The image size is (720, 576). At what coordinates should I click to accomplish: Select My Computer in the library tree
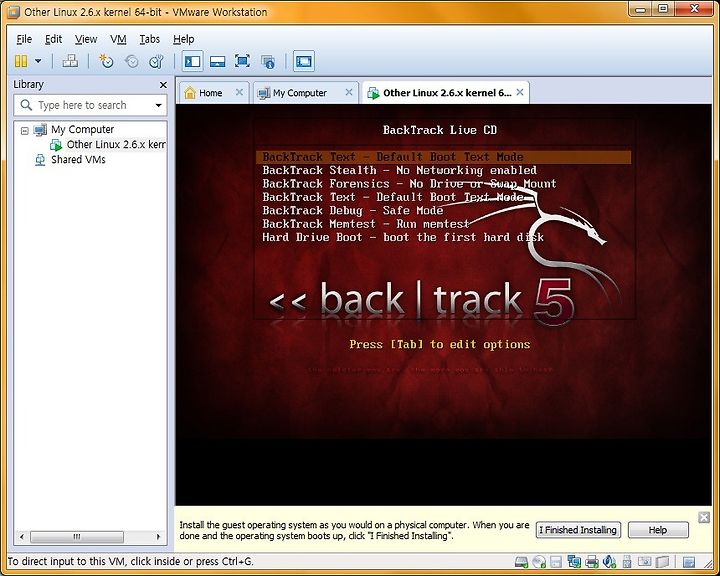pos(83,130)
